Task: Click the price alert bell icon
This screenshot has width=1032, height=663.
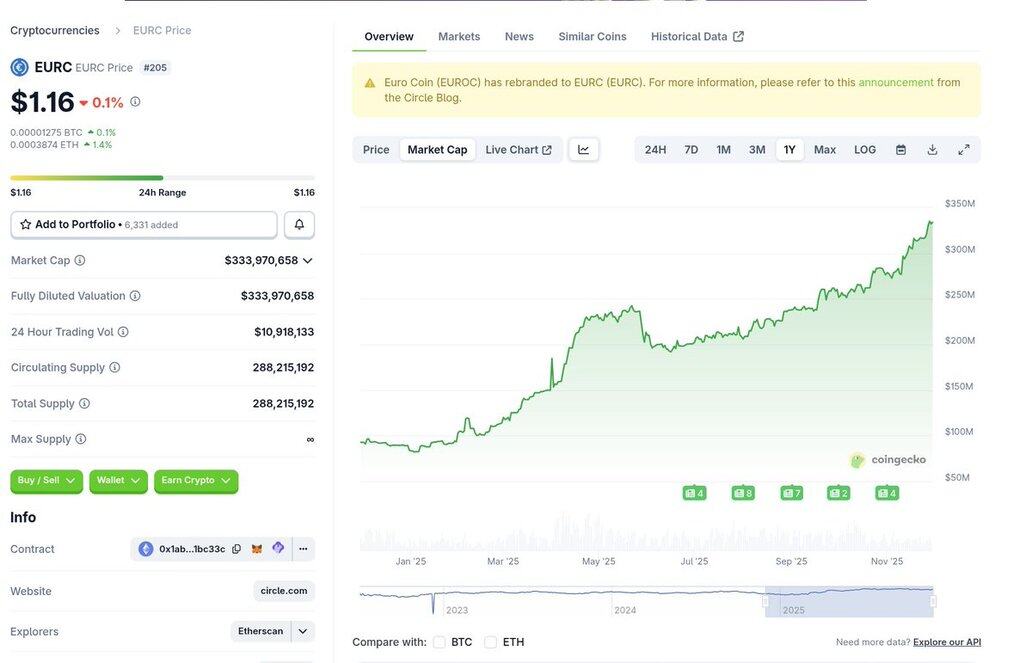Action: click(x=299, y=225)
